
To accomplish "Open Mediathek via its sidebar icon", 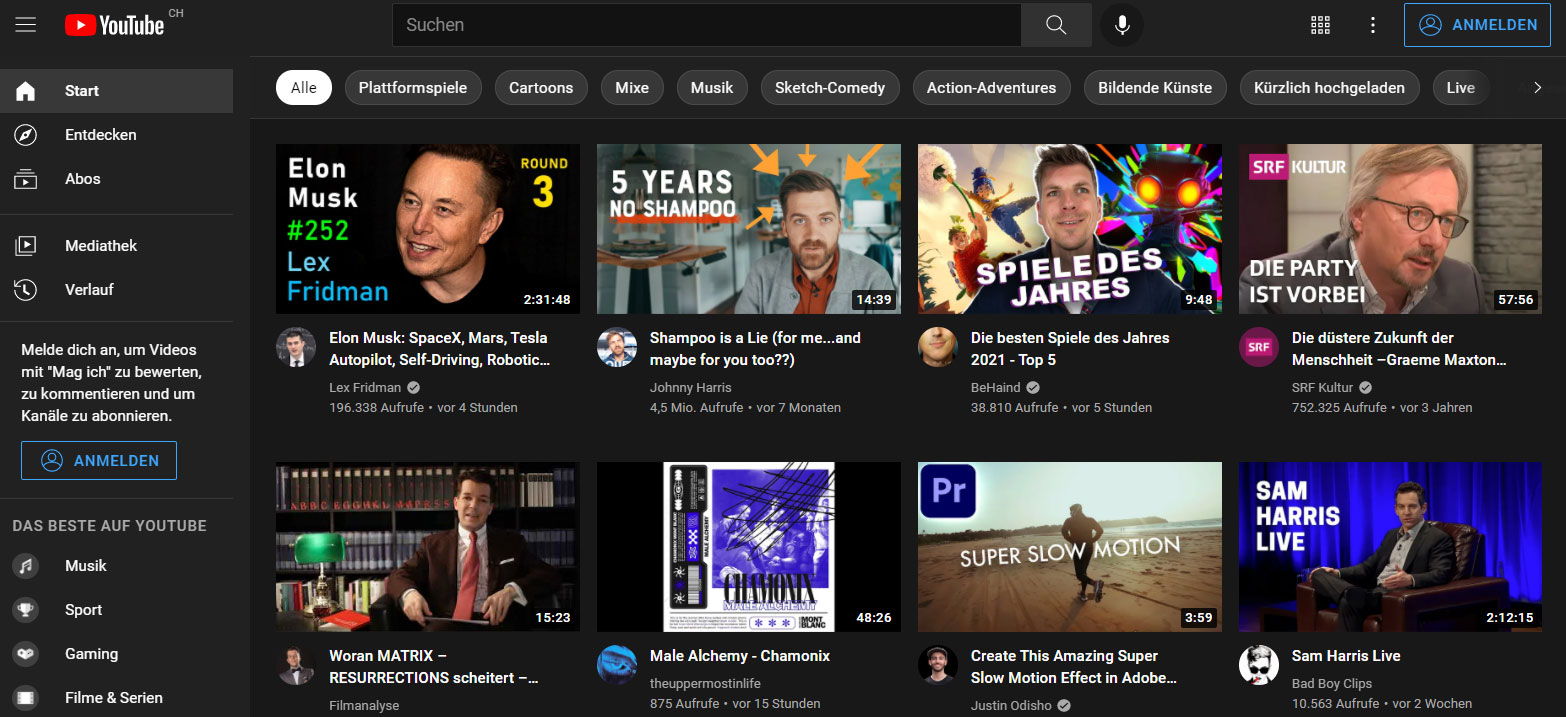I will (x=25, y=245).
